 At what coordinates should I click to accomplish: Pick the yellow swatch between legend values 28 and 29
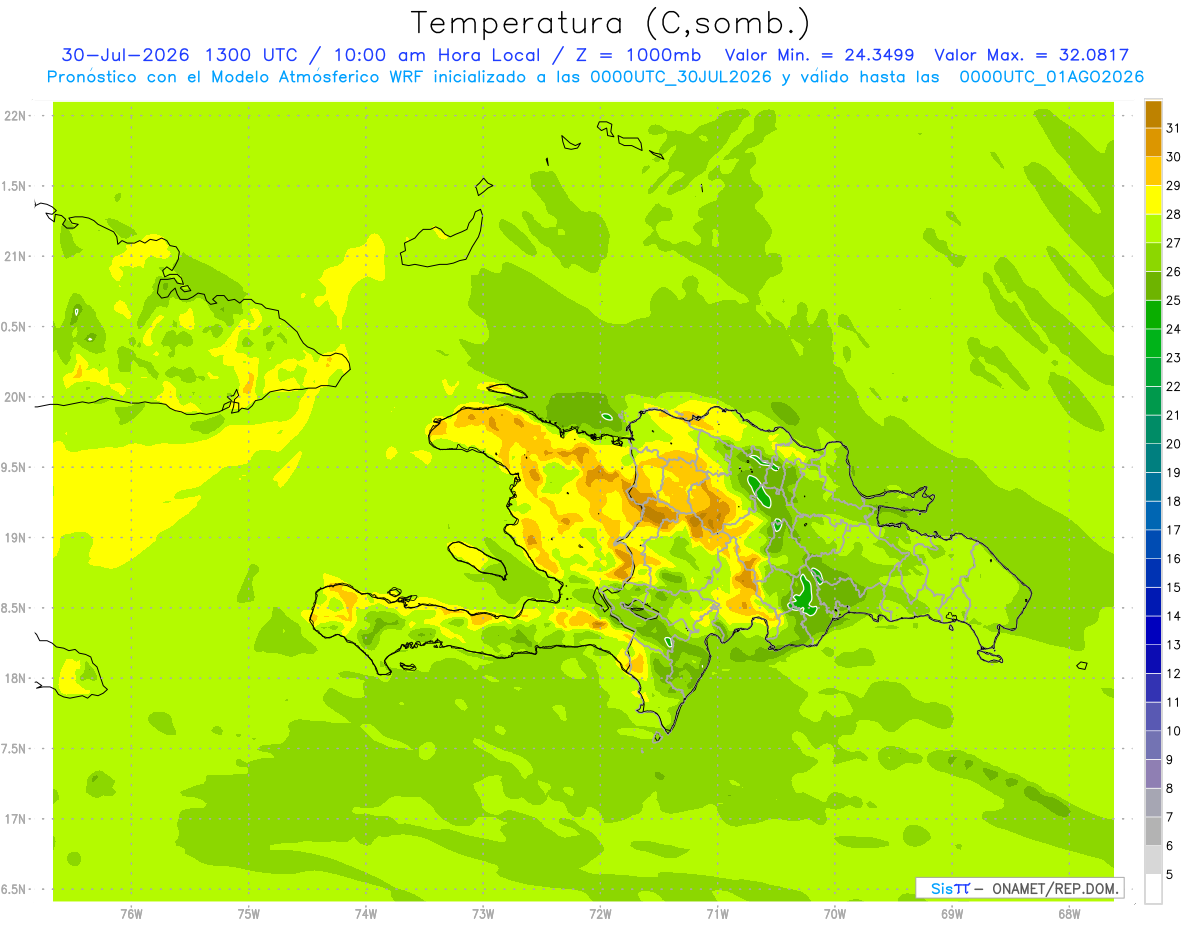click(1153, 200)
